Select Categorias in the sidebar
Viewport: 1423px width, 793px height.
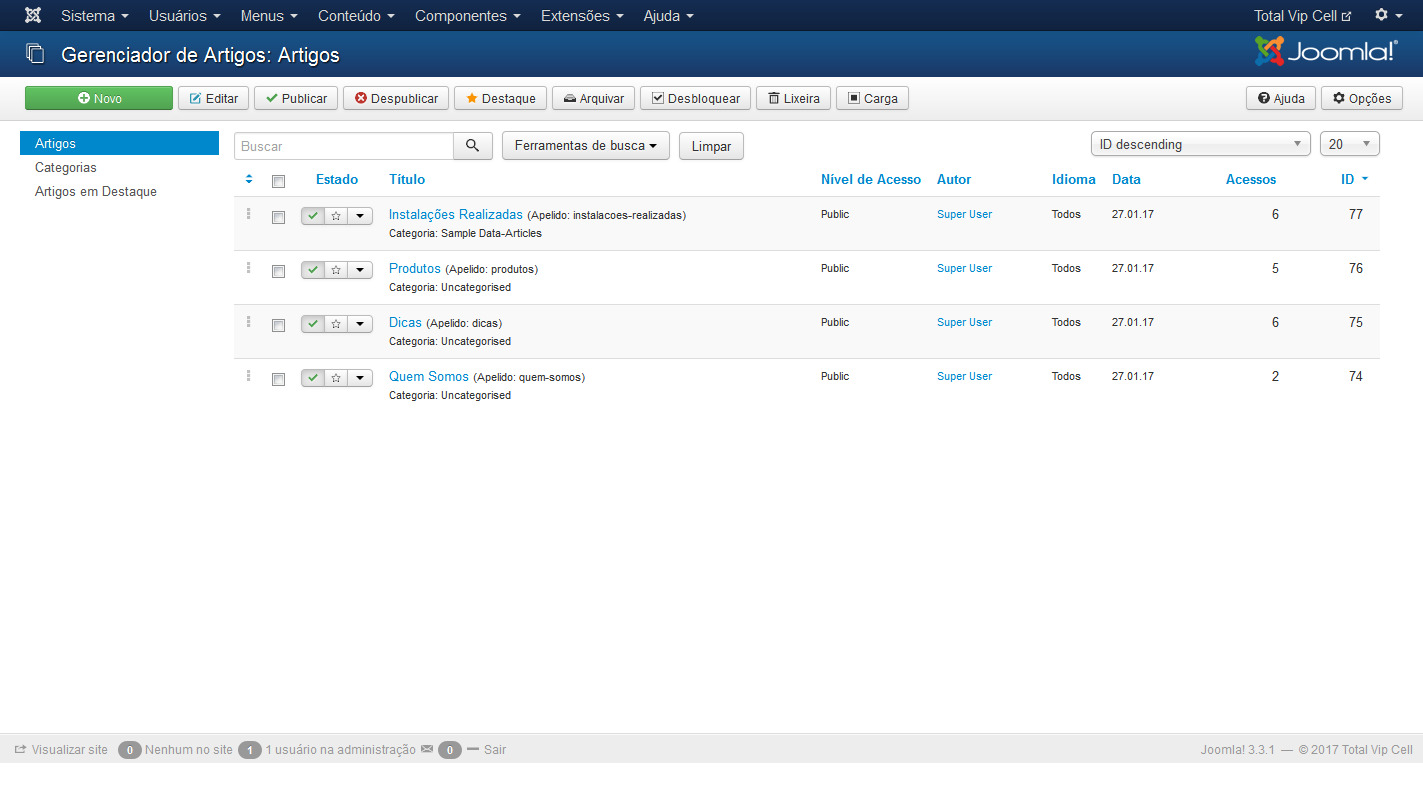[x=119, y=167]
